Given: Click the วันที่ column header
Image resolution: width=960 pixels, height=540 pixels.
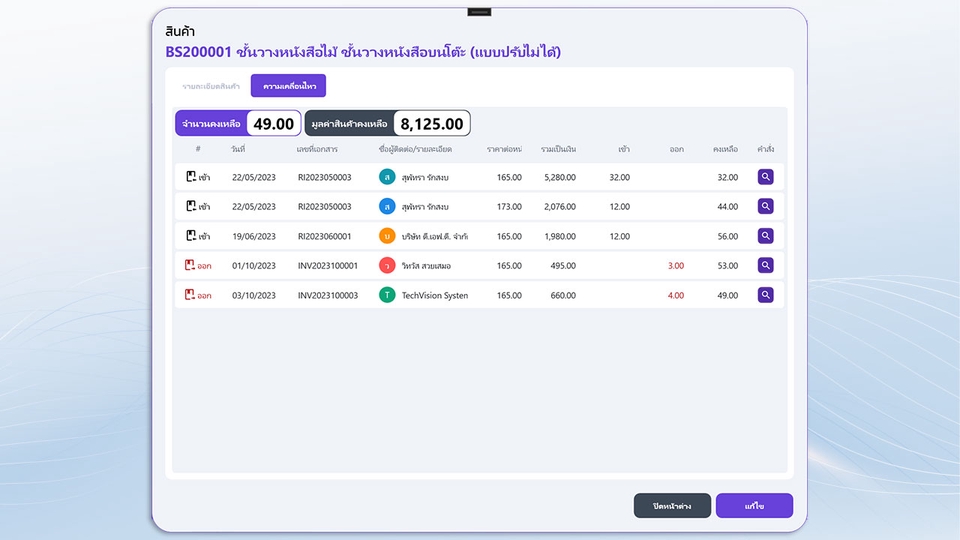Looking at the screenshot, I should pyautogui.click(x=238, y=149).
